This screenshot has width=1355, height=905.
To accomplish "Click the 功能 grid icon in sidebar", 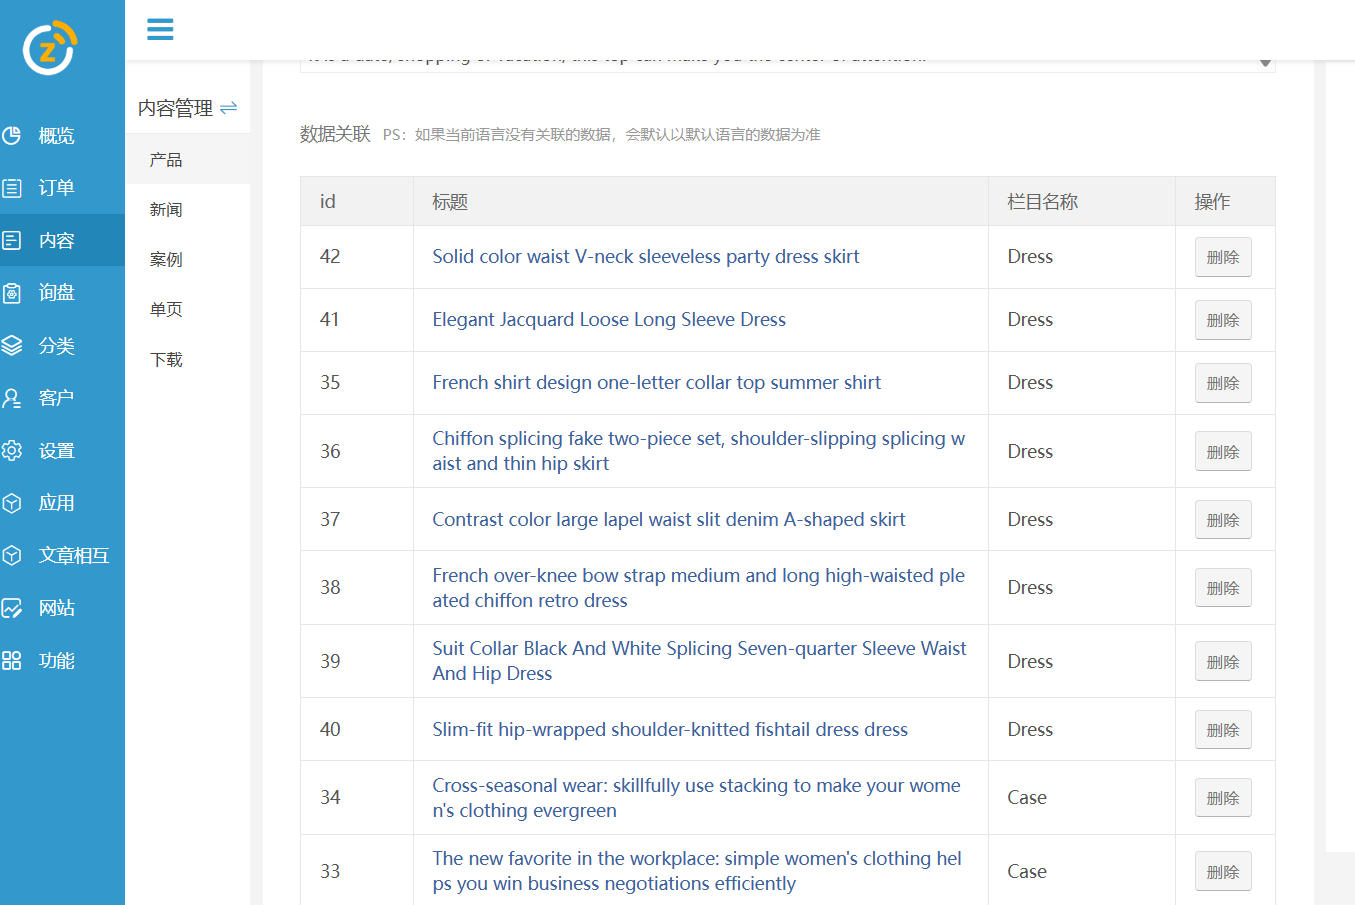I will pyautogui.click(x=12, y=660).
